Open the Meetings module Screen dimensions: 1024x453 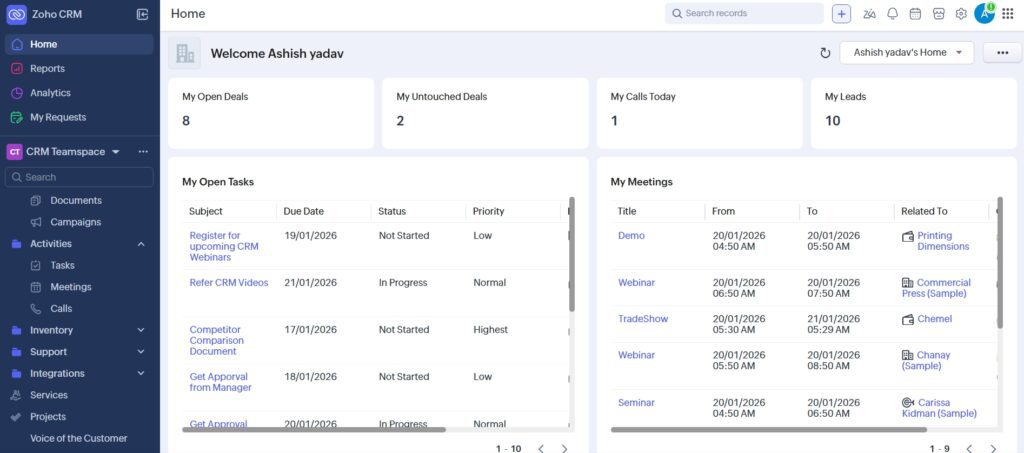tap(71, 287)
